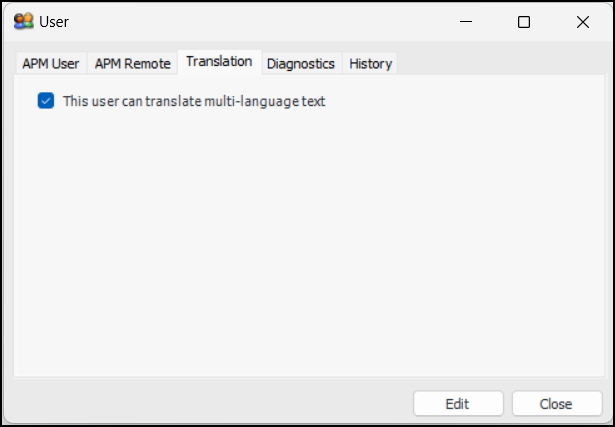The height and width of the screenshot is (427, 615).
Task: Click the window's bottom-right resize corner
Action: coord(609,421)
